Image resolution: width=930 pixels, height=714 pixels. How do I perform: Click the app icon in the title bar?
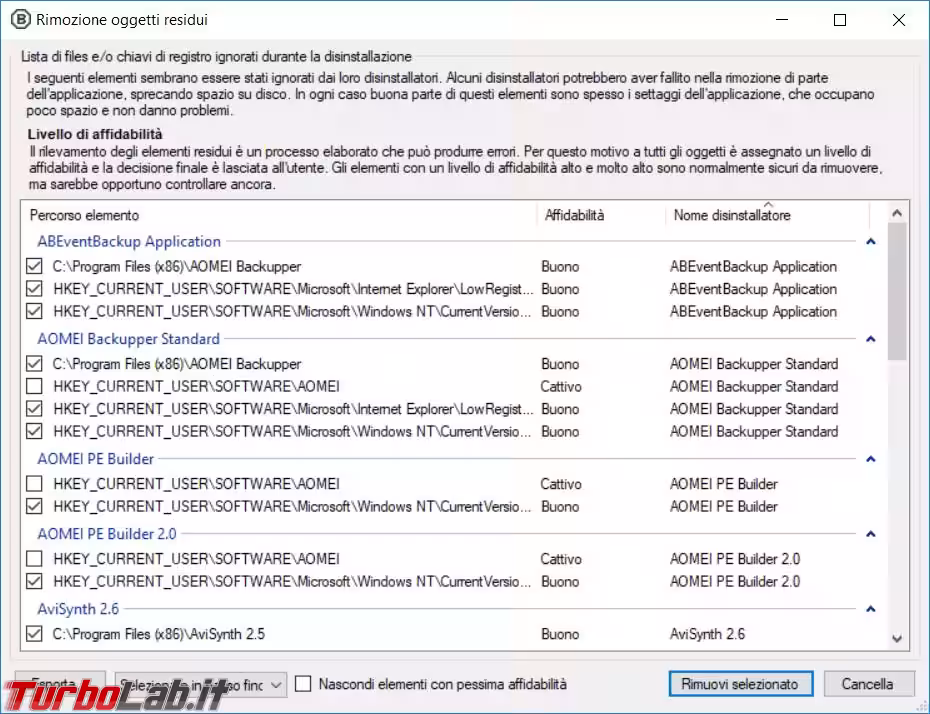pos(19,19)
